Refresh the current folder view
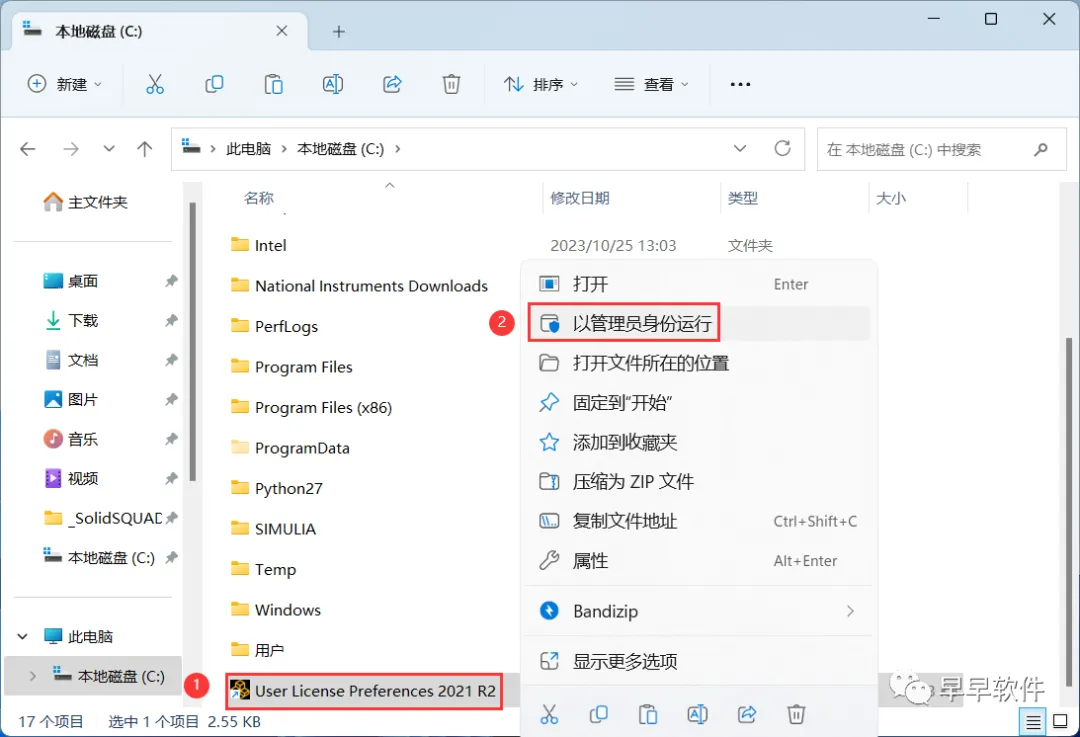The height and width of the screenshot is (737, 1080). tap(782, 148)
